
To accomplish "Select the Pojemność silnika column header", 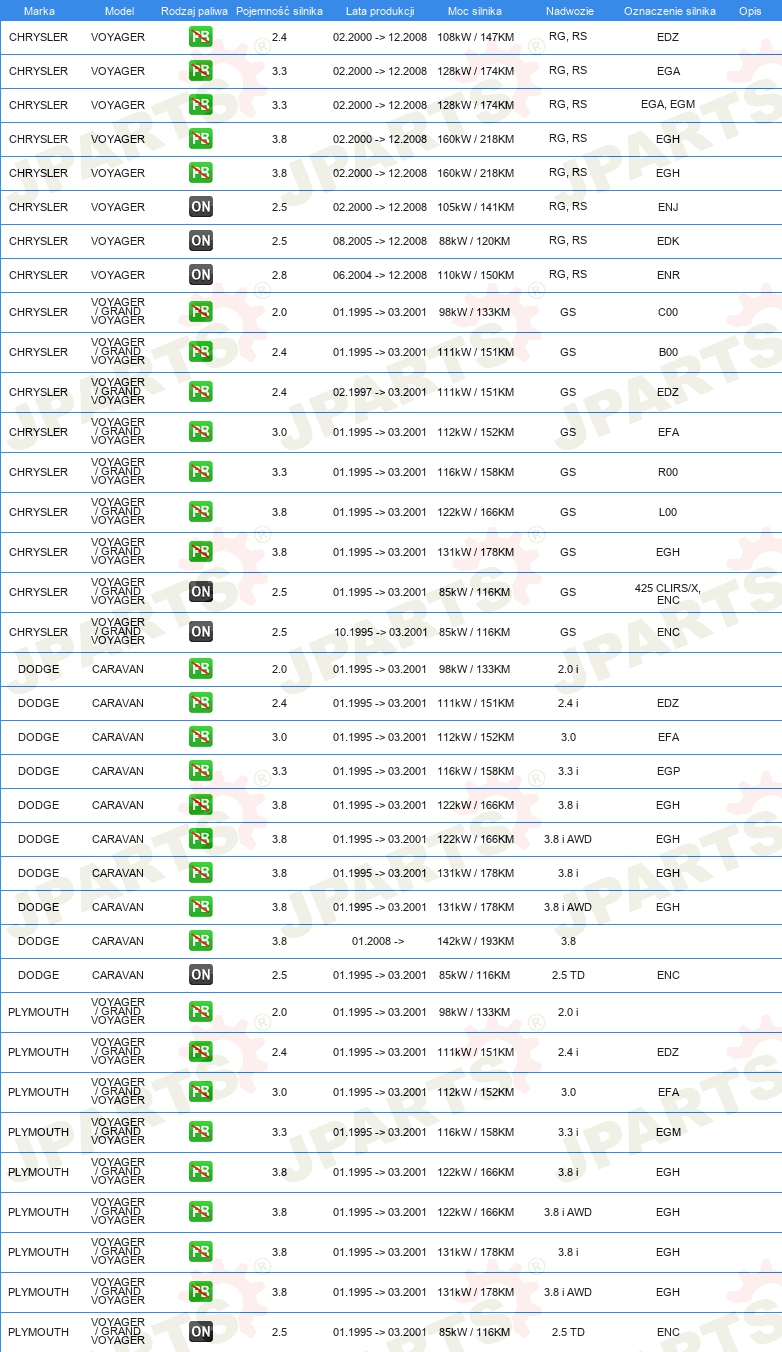I will (279, 11).
